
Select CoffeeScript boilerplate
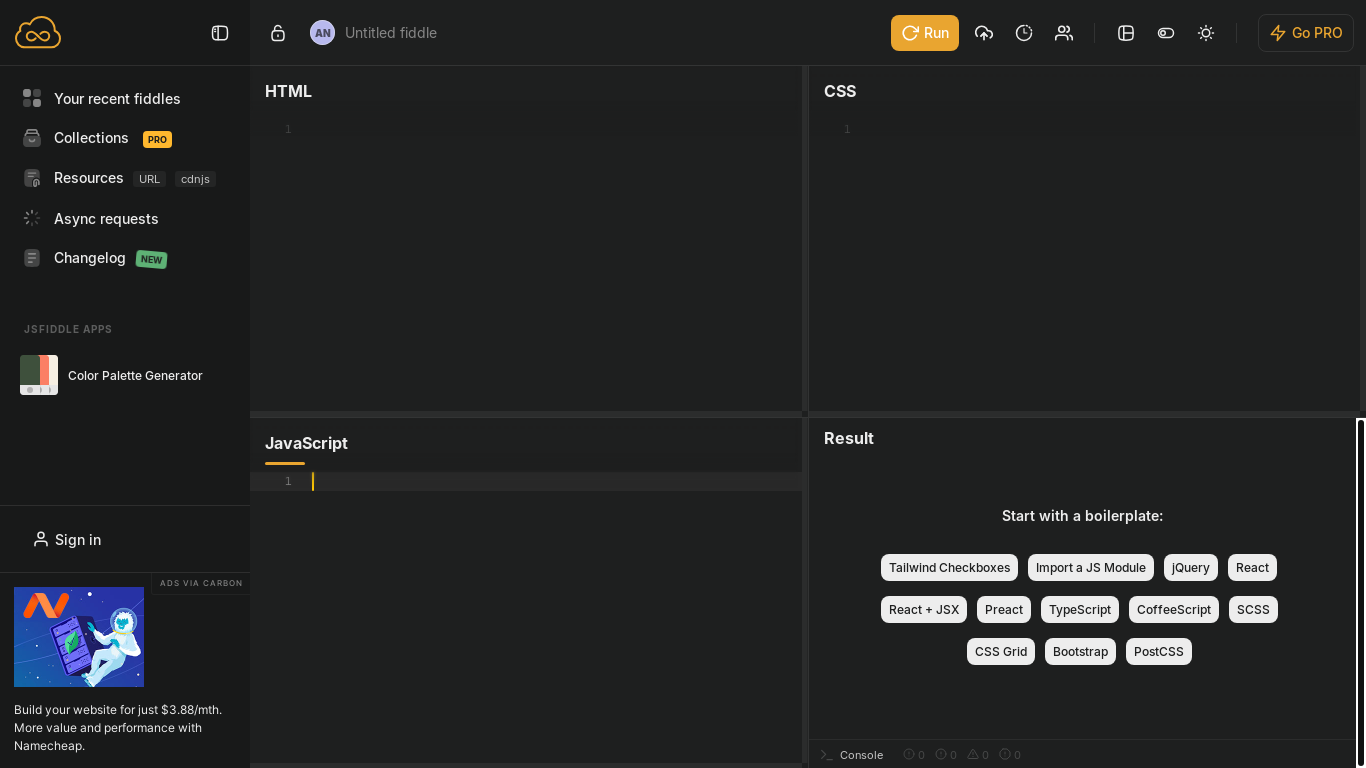(1174, 610)
